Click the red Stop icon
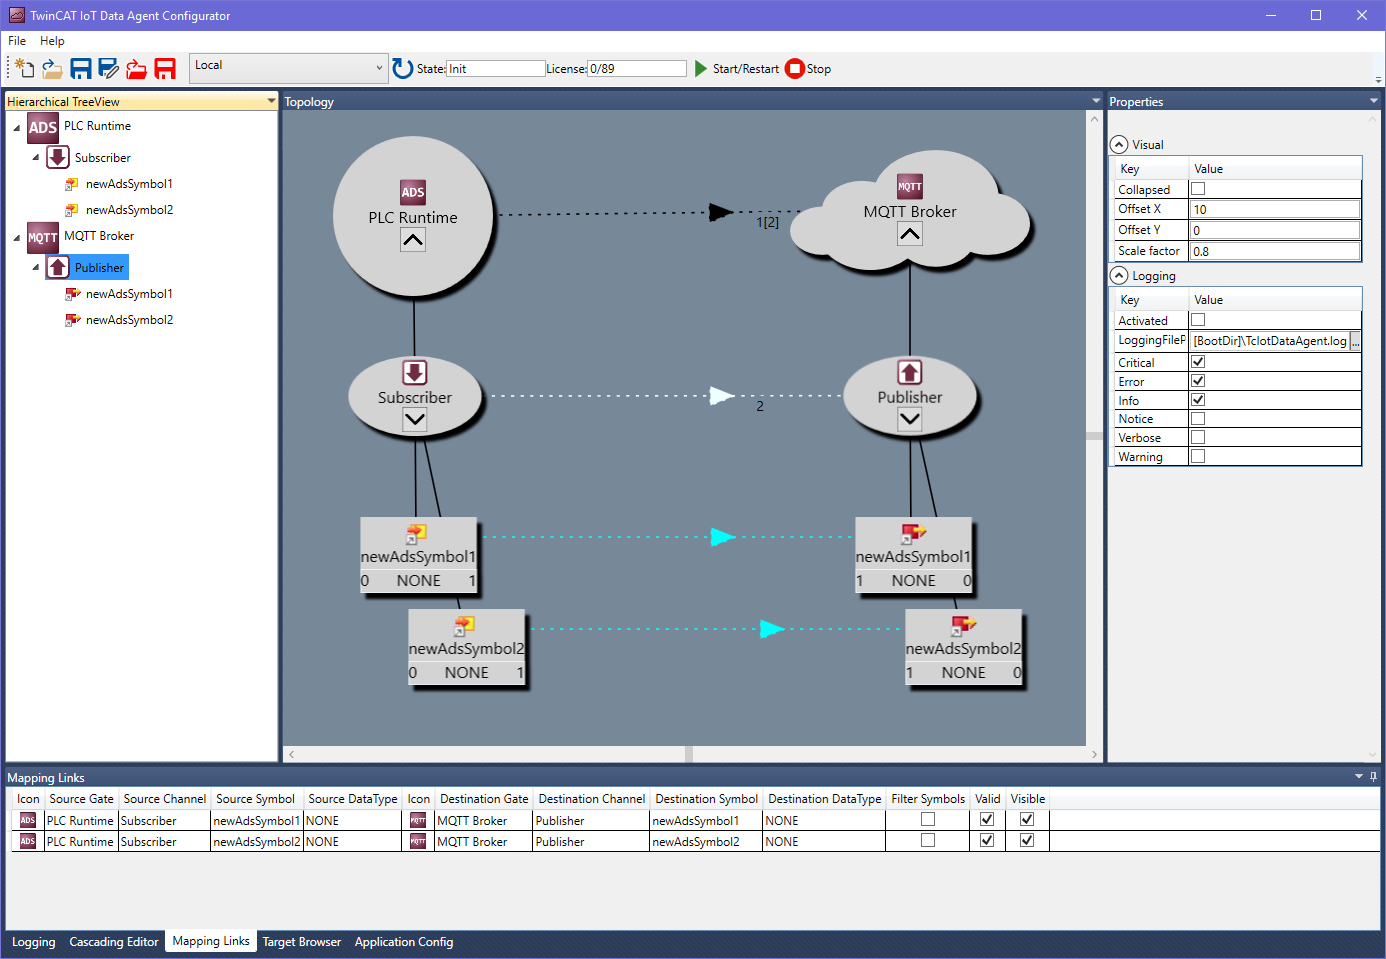The width and height of the screenshot is (1386, 959). [795, 68]
